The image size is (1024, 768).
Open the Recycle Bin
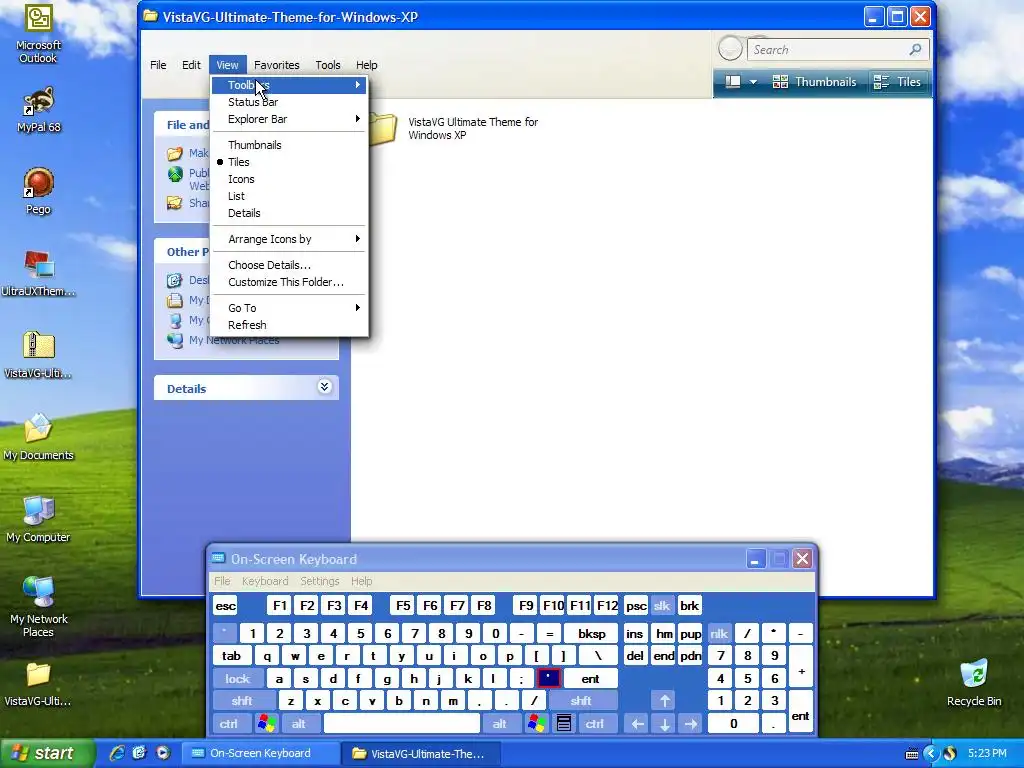click(974, 682)
